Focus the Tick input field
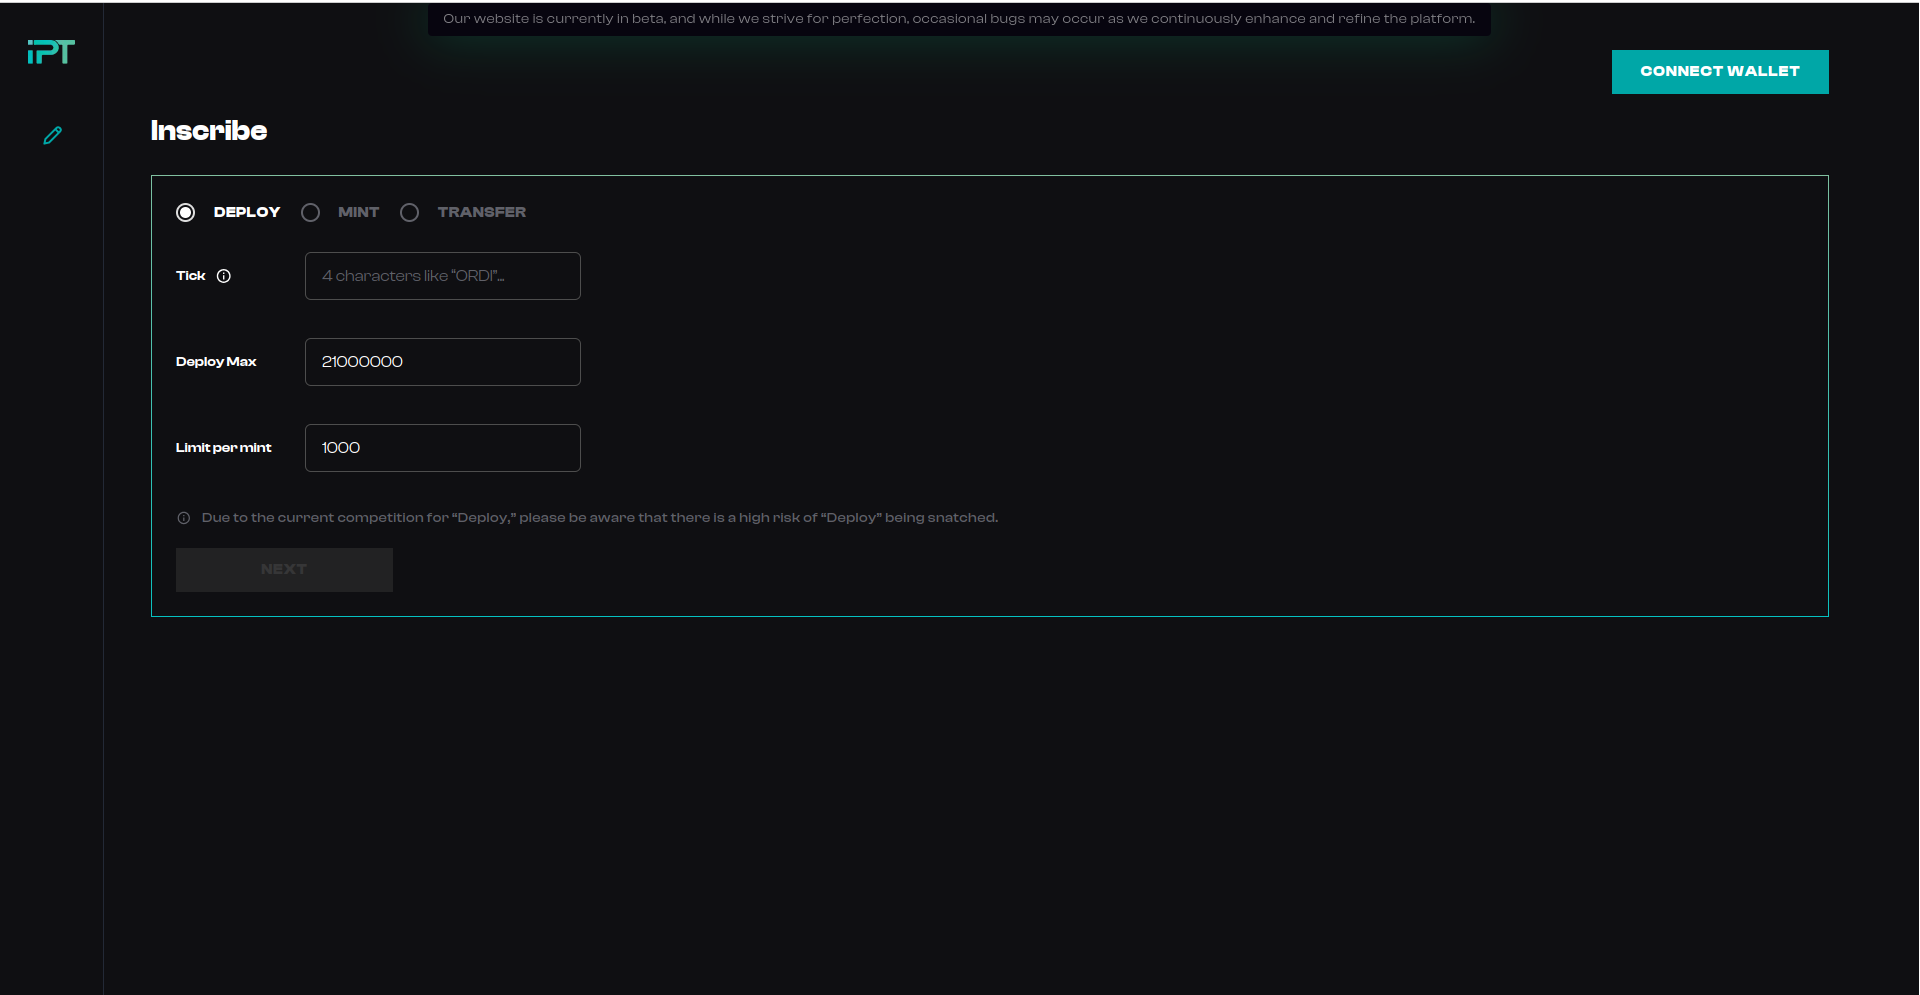Viewport: 1920px width, 995px height. pyautogui.click(x=442, y=276)
